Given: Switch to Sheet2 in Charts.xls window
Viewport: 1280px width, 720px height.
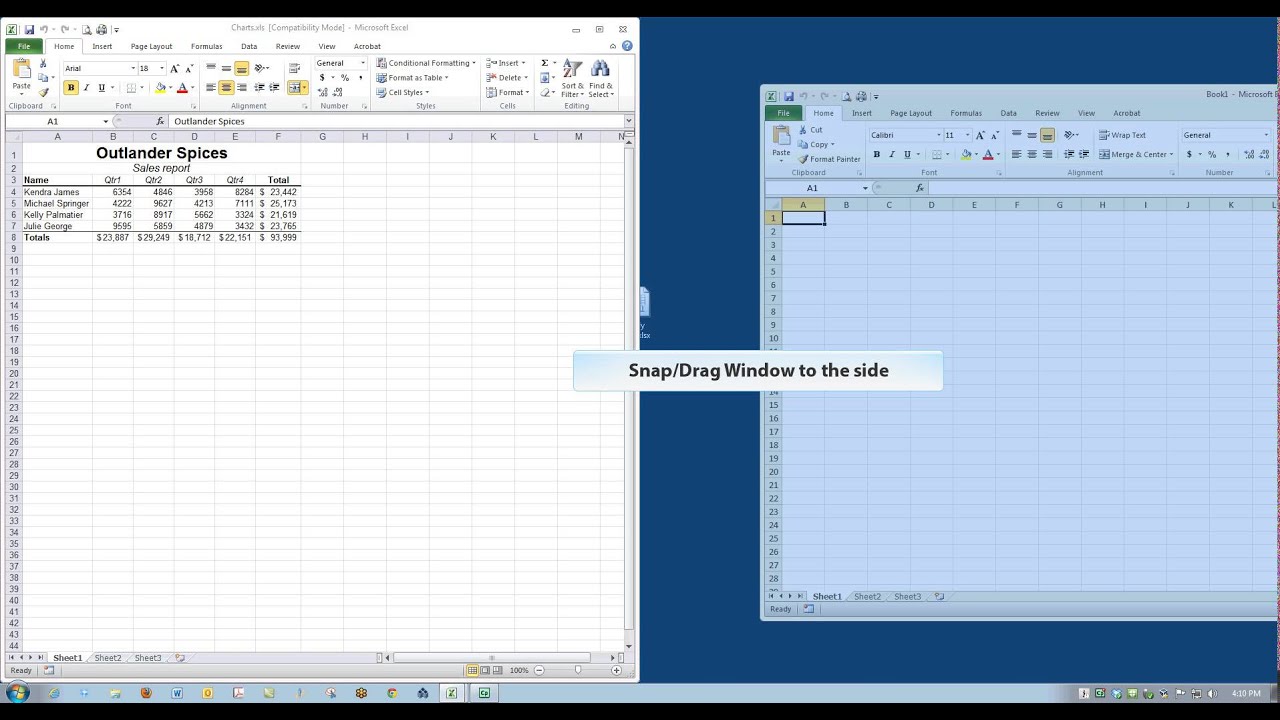Looking at the screenshot, I should click(107, 658).
